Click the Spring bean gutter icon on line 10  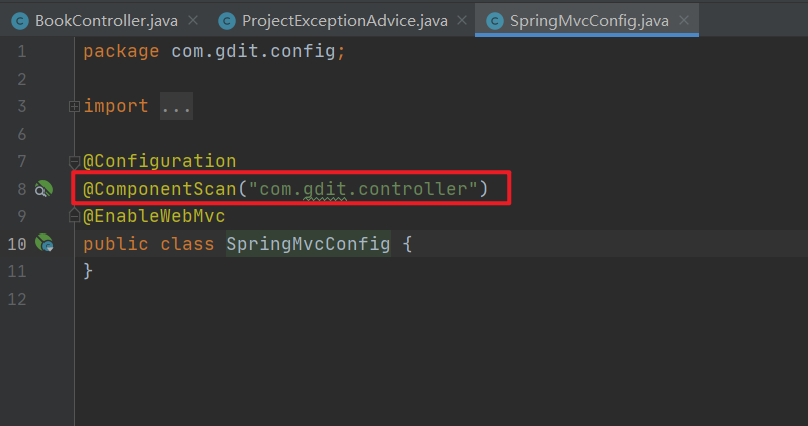(x=44, y=243)
